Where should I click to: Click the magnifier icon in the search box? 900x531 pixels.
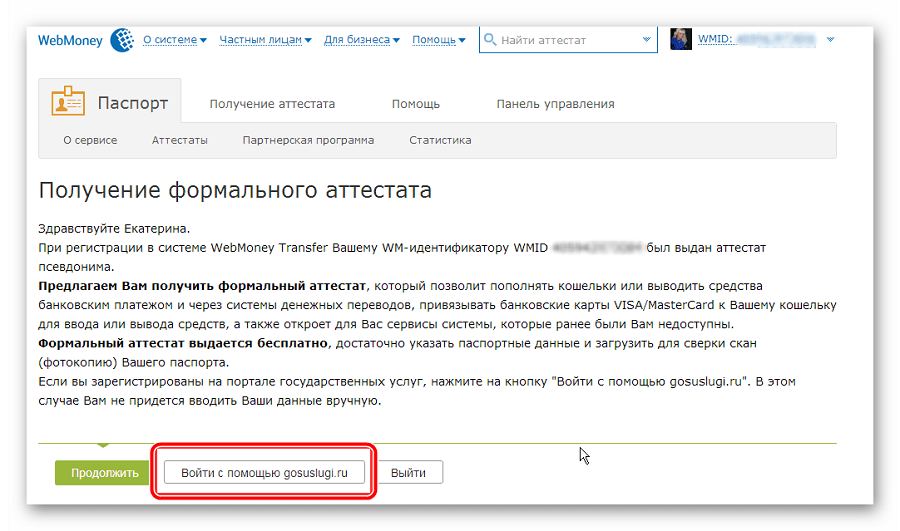click(490, 40)
